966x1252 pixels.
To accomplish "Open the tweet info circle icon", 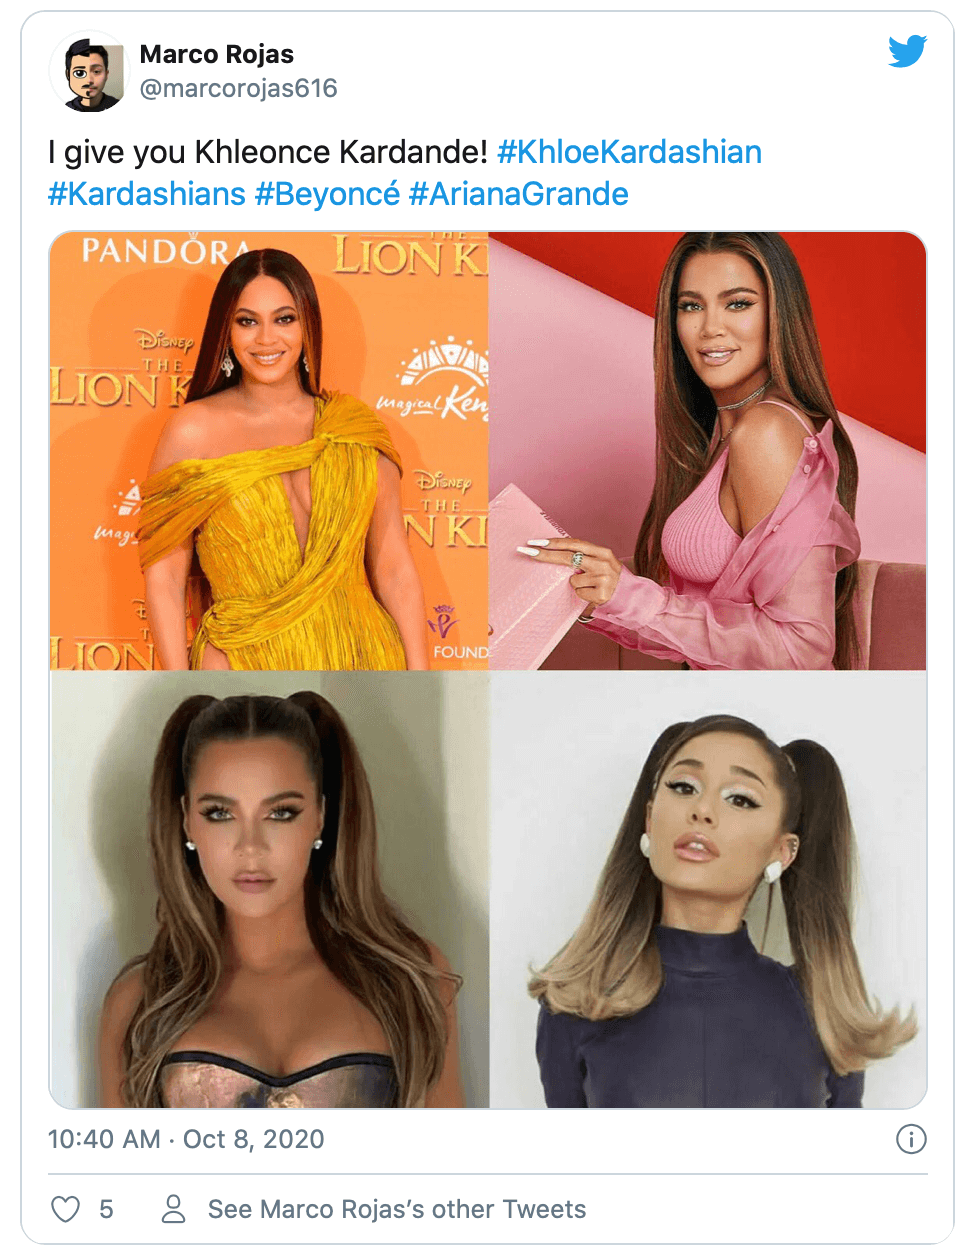I will (911, 1139).
